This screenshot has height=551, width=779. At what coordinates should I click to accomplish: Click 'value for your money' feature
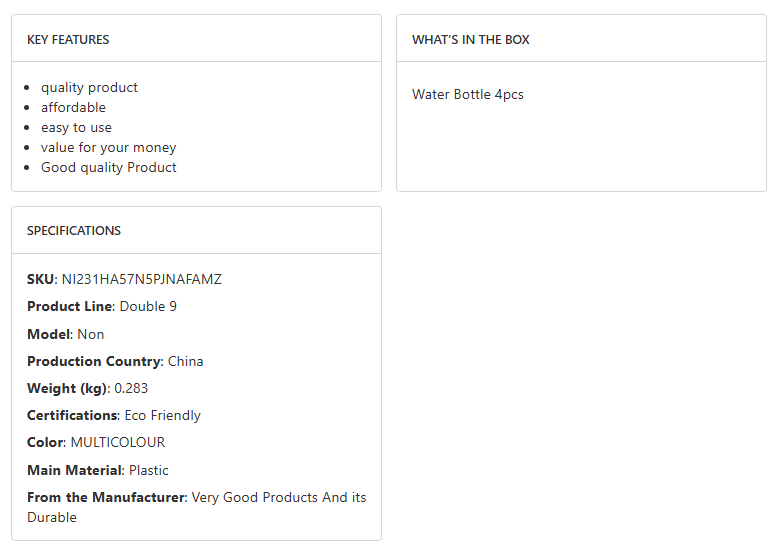[108, 148]
